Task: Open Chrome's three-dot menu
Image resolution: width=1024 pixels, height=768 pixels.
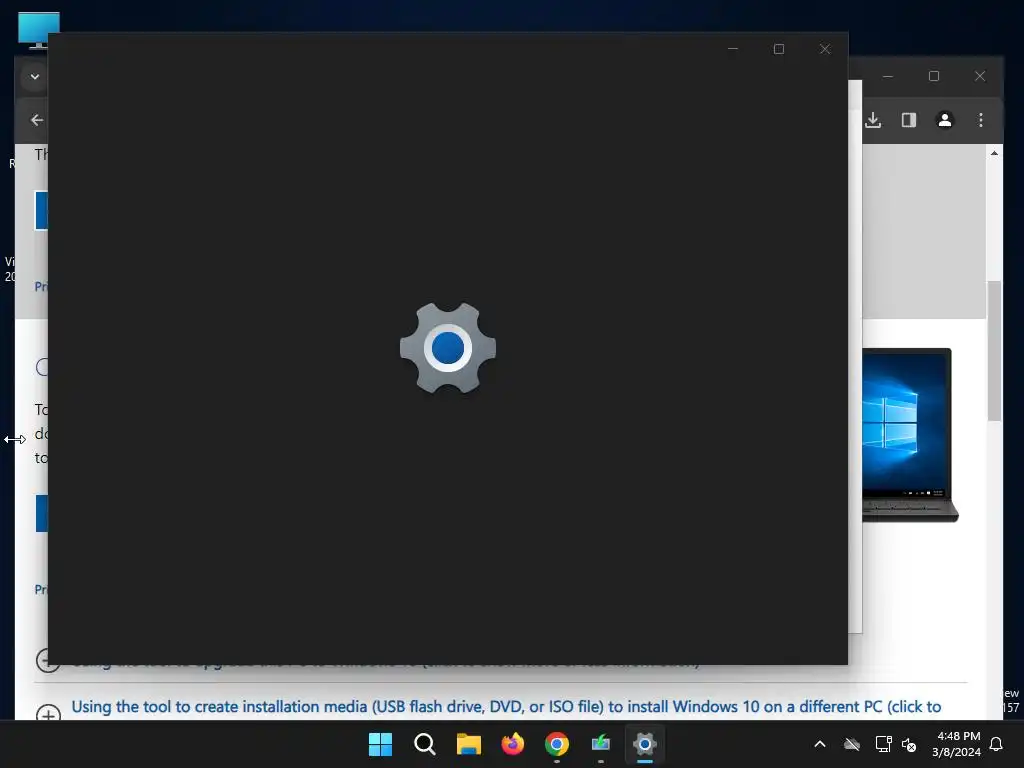Action: click(980, 120)
